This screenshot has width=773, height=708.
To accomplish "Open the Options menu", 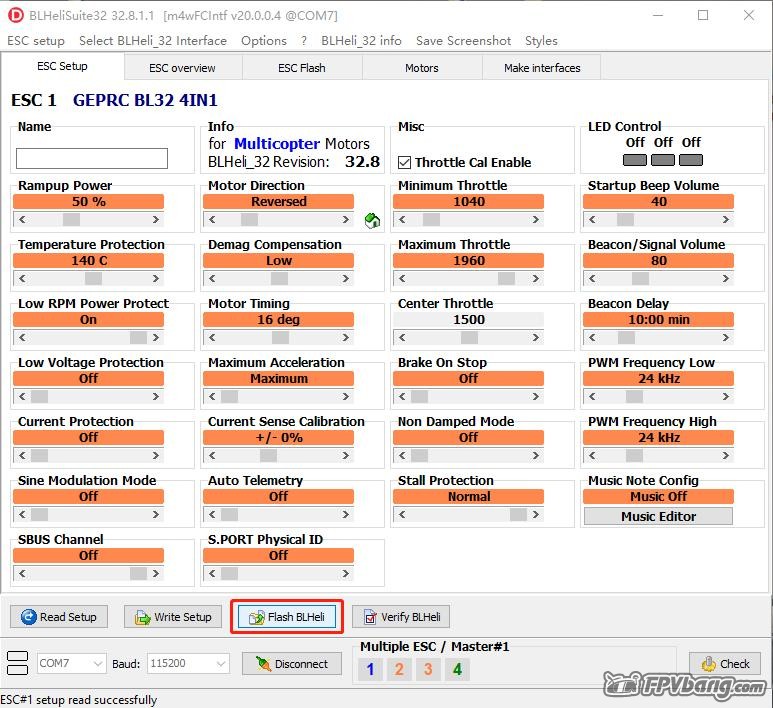I will pyautogui.click(x=264, y=40).
